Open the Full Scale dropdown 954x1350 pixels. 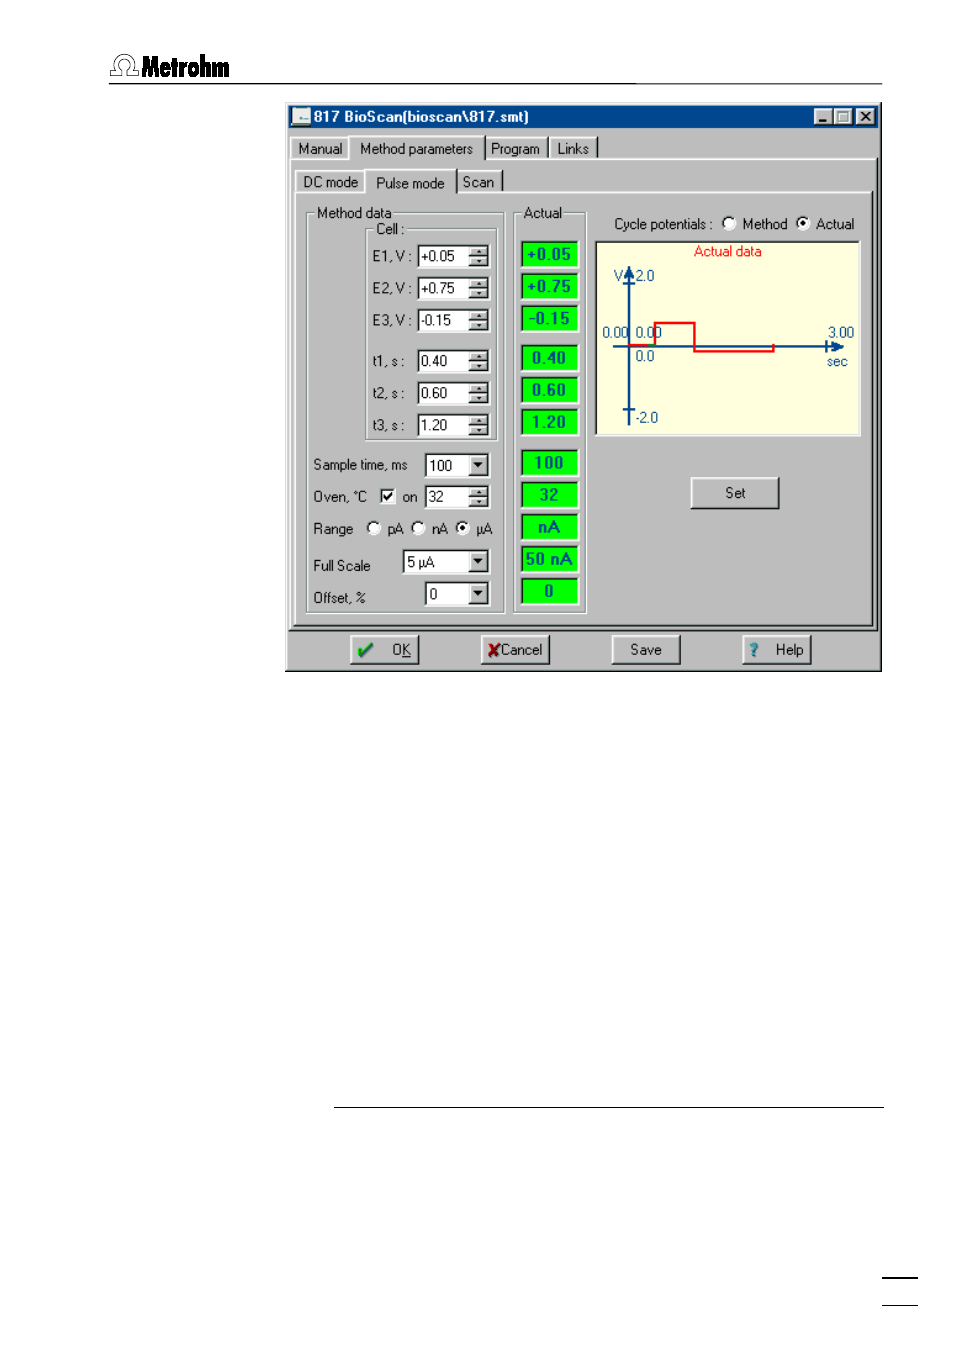point(479,562)
